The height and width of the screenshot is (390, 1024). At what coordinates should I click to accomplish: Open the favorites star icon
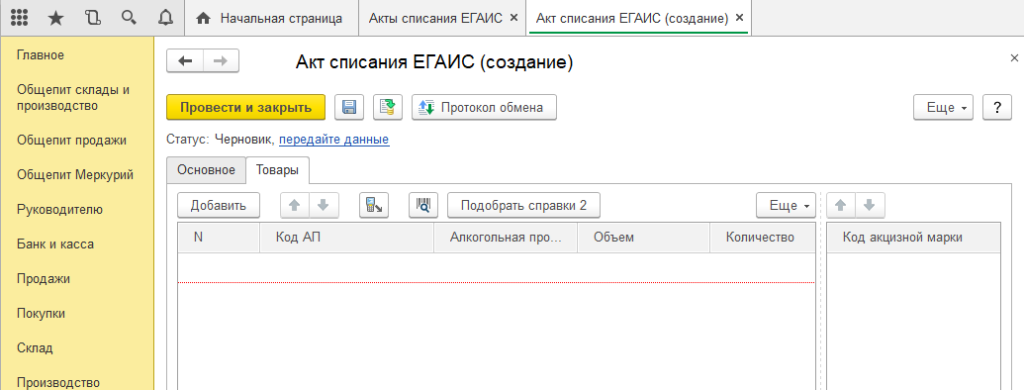click(56, 18)
